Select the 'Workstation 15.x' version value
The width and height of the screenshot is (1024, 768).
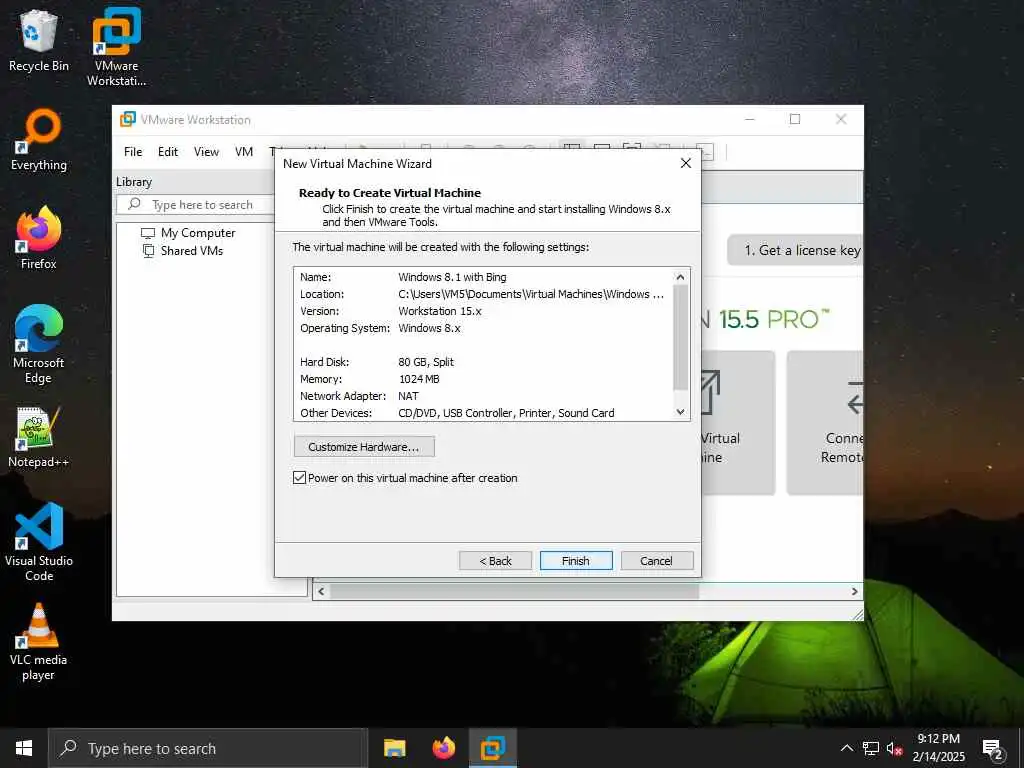tap(440, 312)
